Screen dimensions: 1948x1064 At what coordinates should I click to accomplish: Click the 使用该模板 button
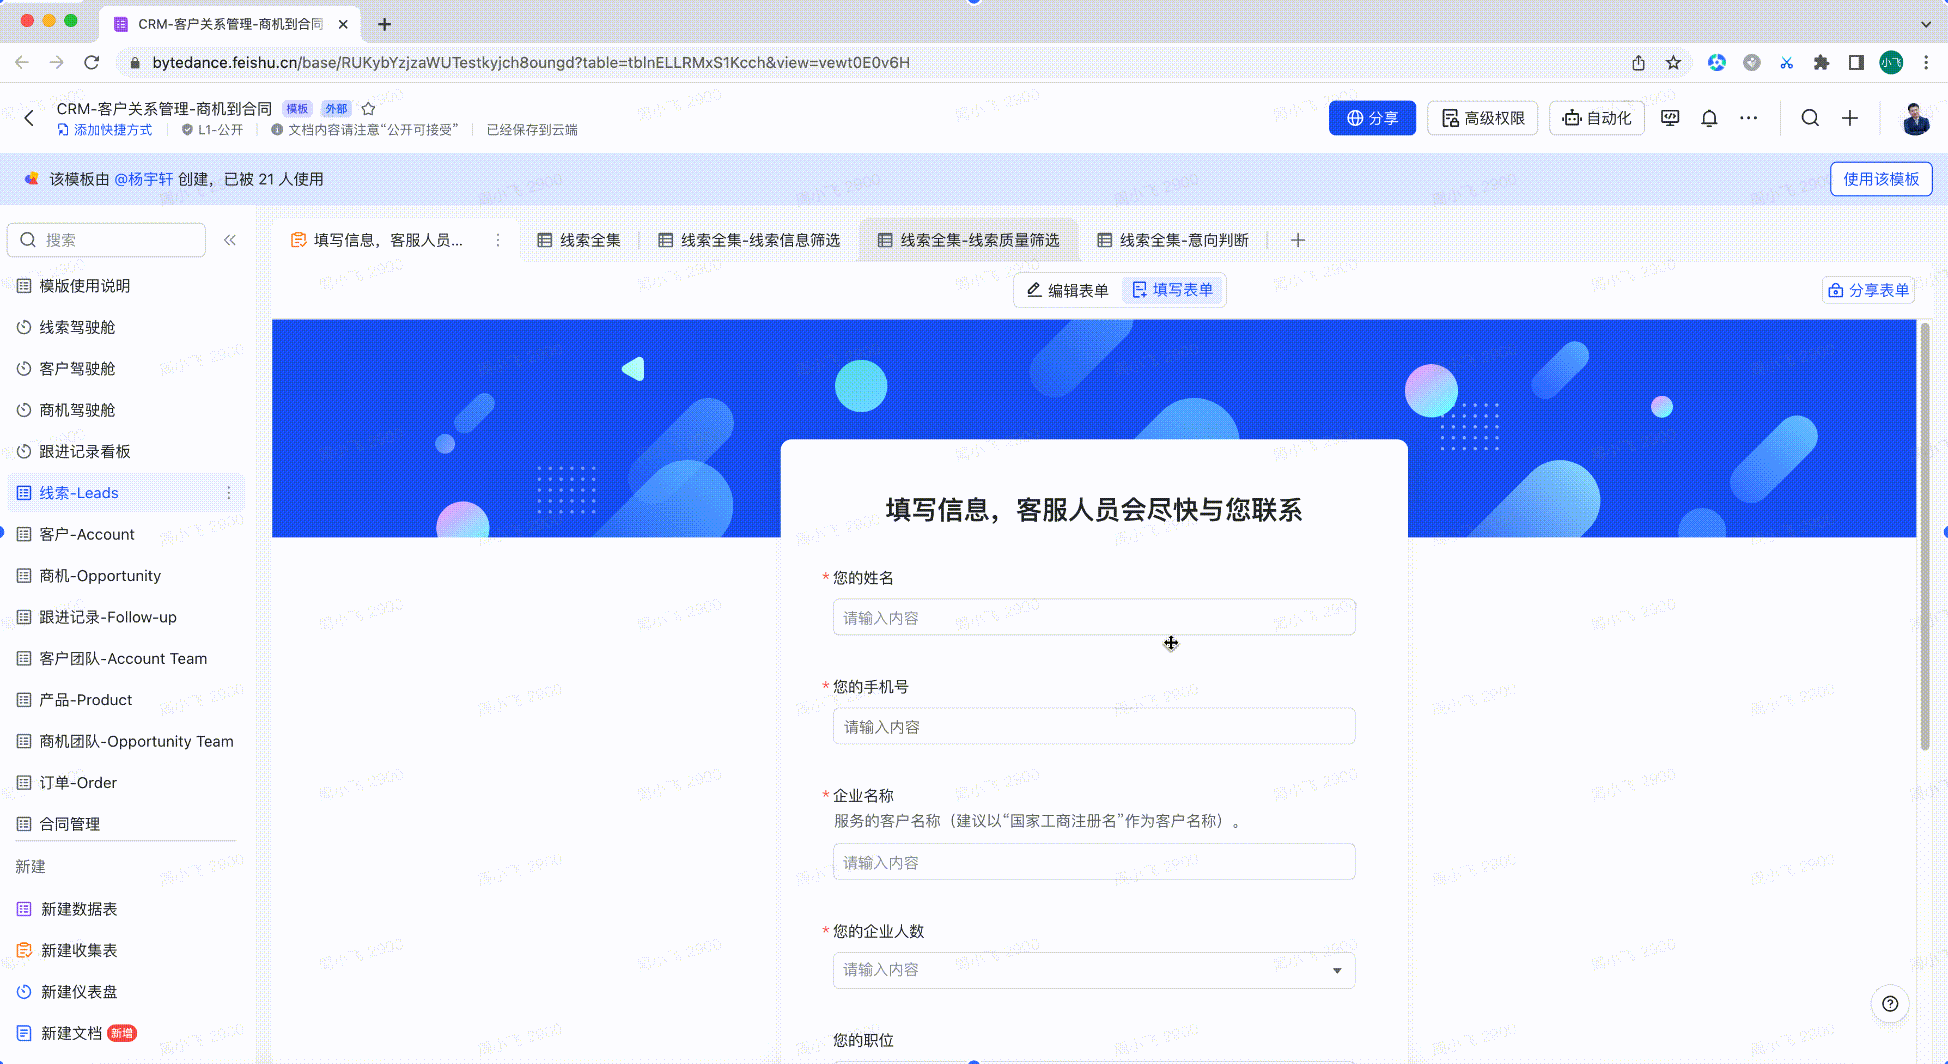pyautogui.click(x=1880, y=179)
